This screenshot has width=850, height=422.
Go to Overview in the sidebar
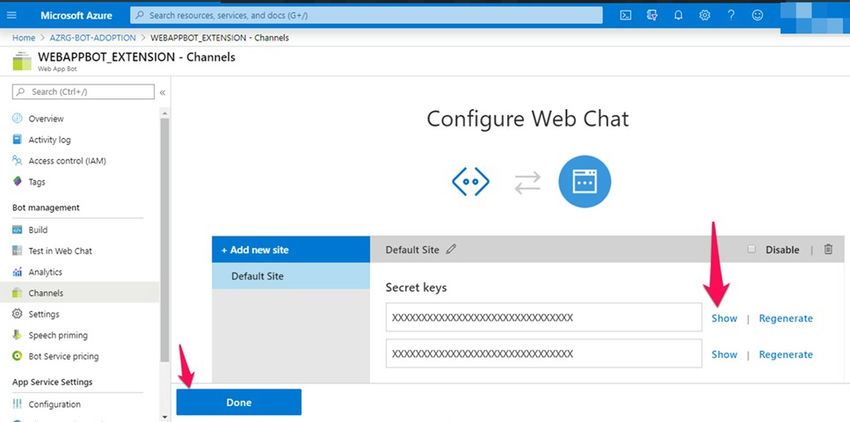point(45,119)
